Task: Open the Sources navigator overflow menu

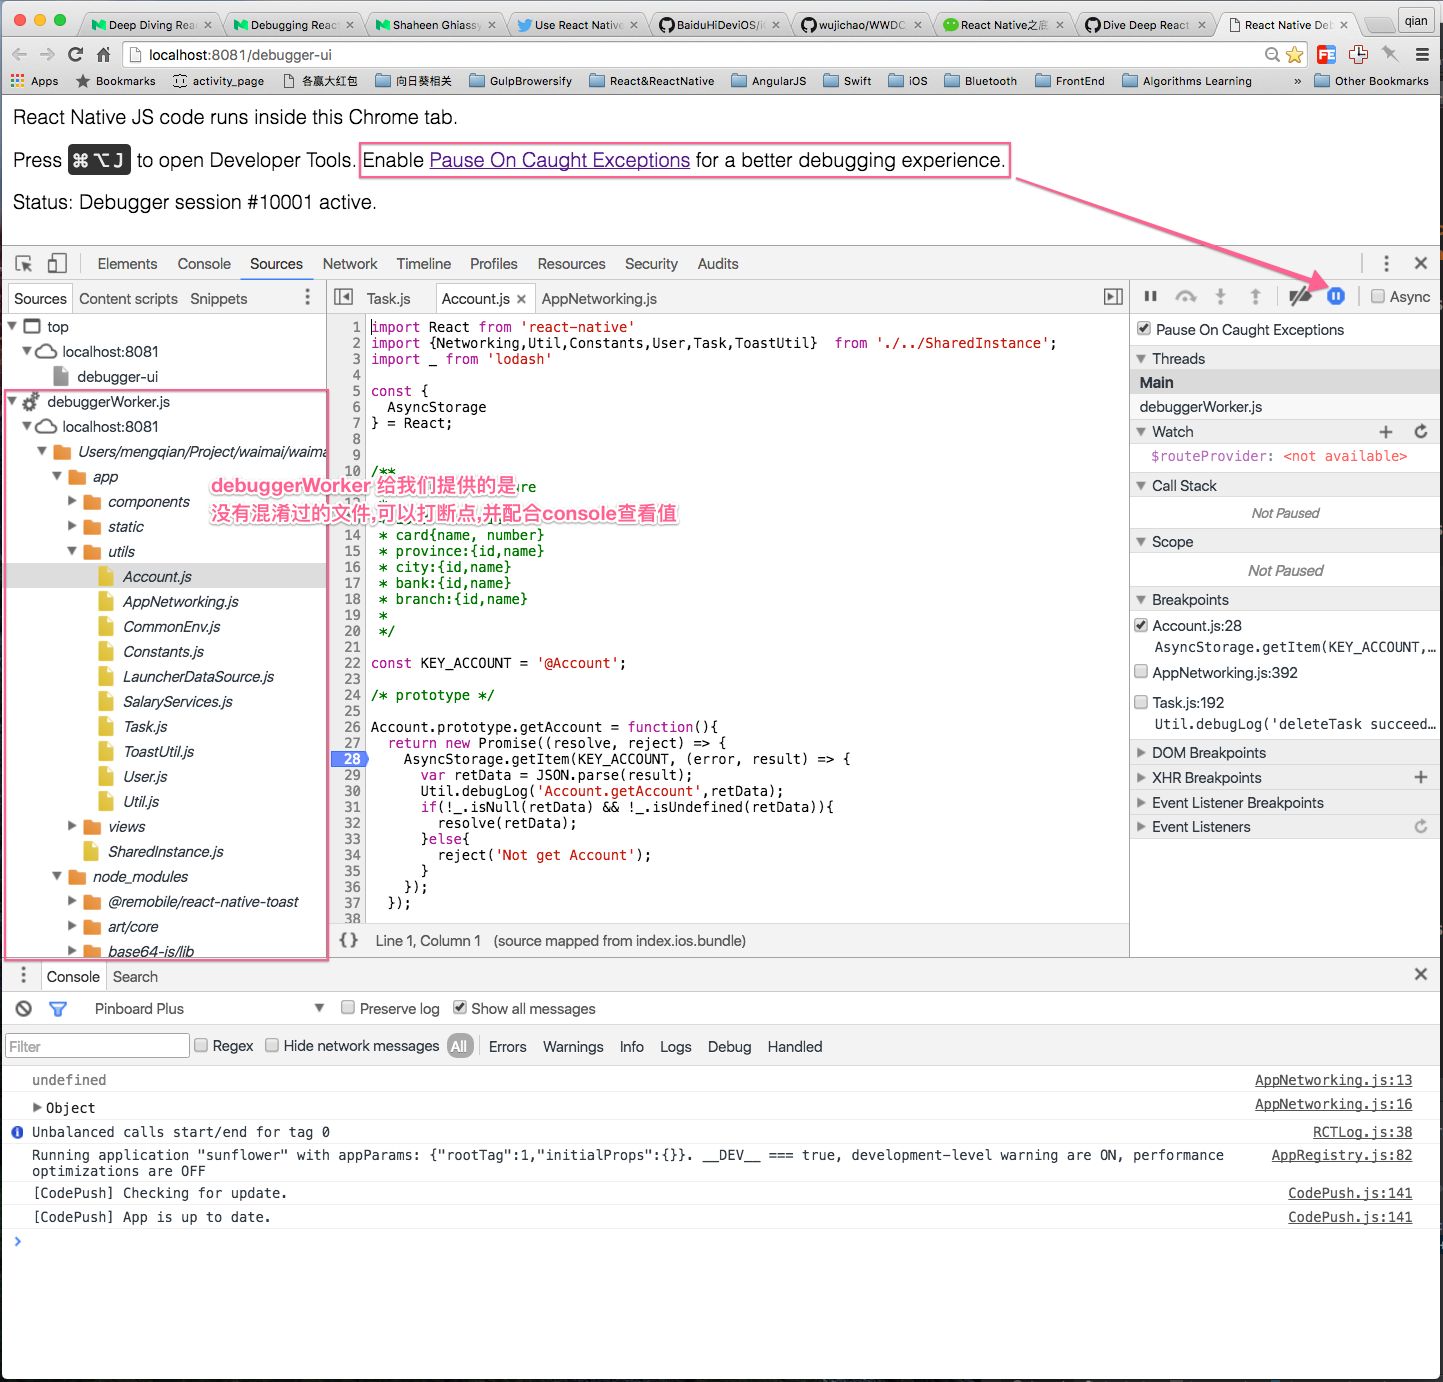Action: tap(307, 297)
